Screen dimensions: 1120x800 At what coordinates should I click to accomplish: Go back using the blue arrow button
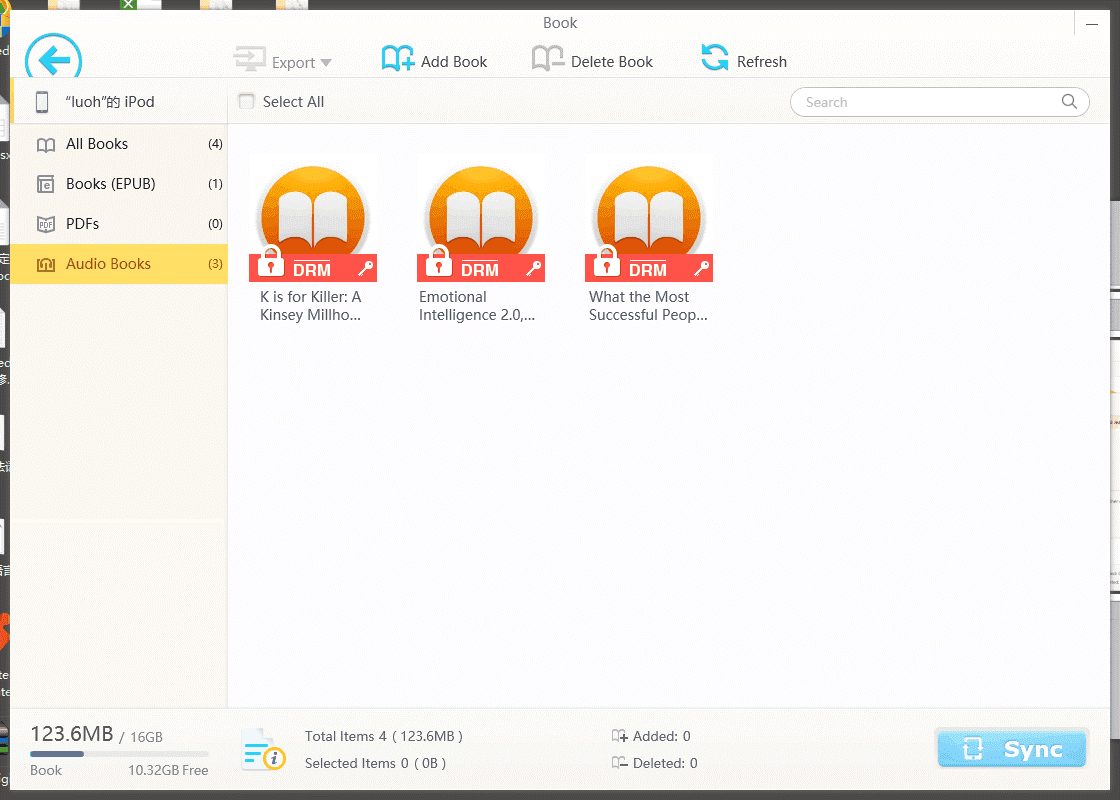[x=54, y=60]
